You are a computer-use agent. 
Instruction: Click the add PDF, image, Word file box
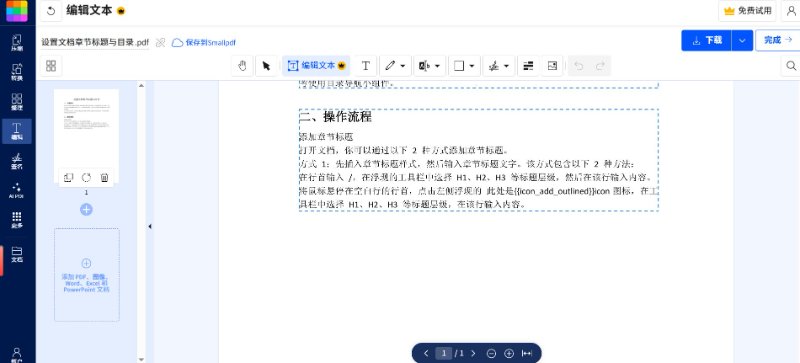tap(87, 275)
